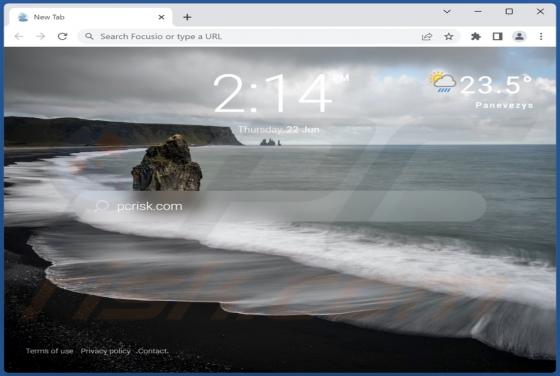The image size is (560, 376).
Task: Click the magnifier icon in page search
Action: 102,206
